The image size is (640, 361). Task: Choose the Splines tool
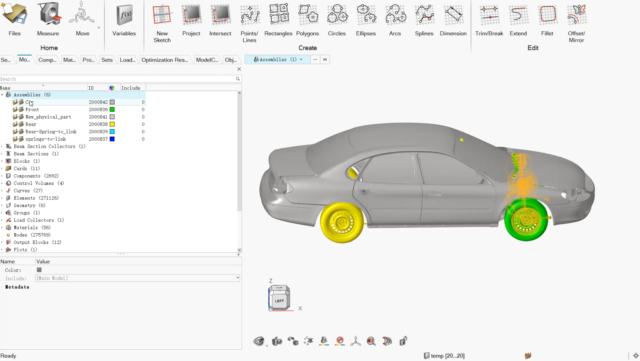[x=424, y=19]
